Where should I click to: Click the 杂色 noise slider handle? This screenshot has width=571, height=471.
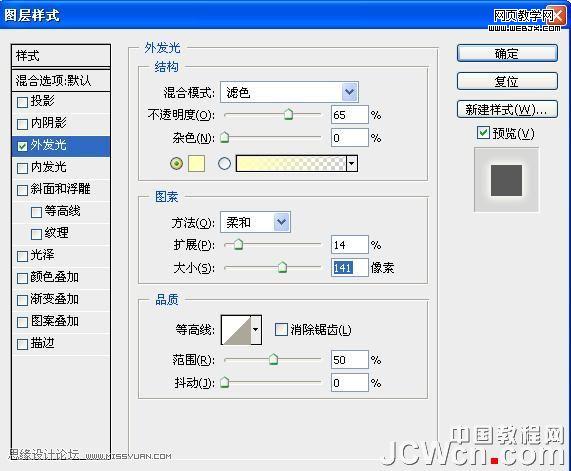225,137
